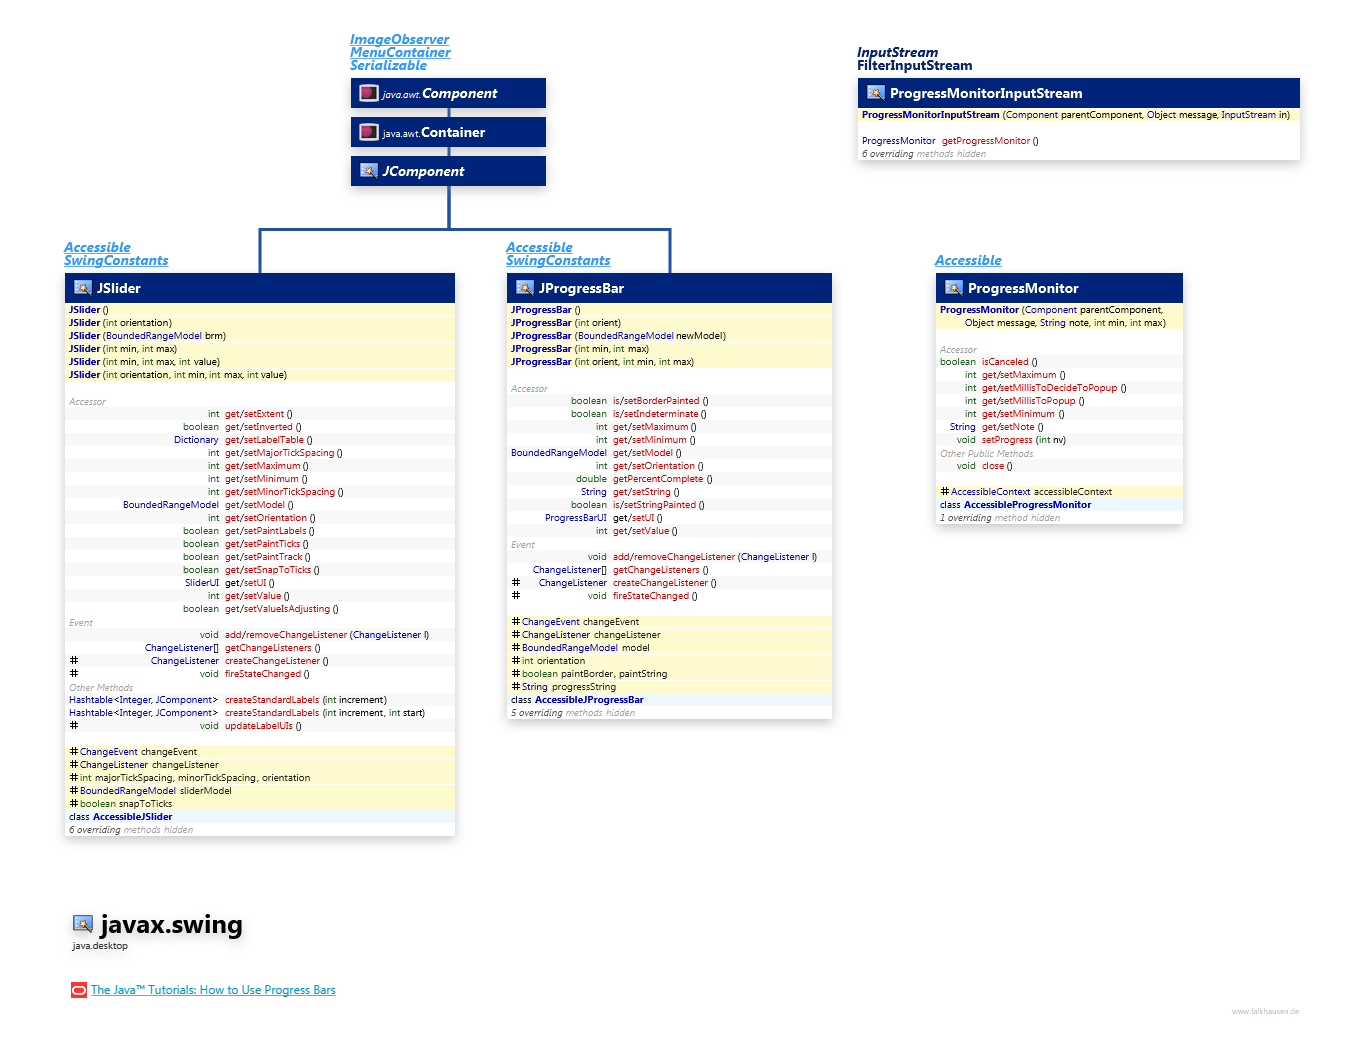Click the Oracle icon beside the tutorial link
The image size is (1356, 1057).
click(x=79, y=990)
